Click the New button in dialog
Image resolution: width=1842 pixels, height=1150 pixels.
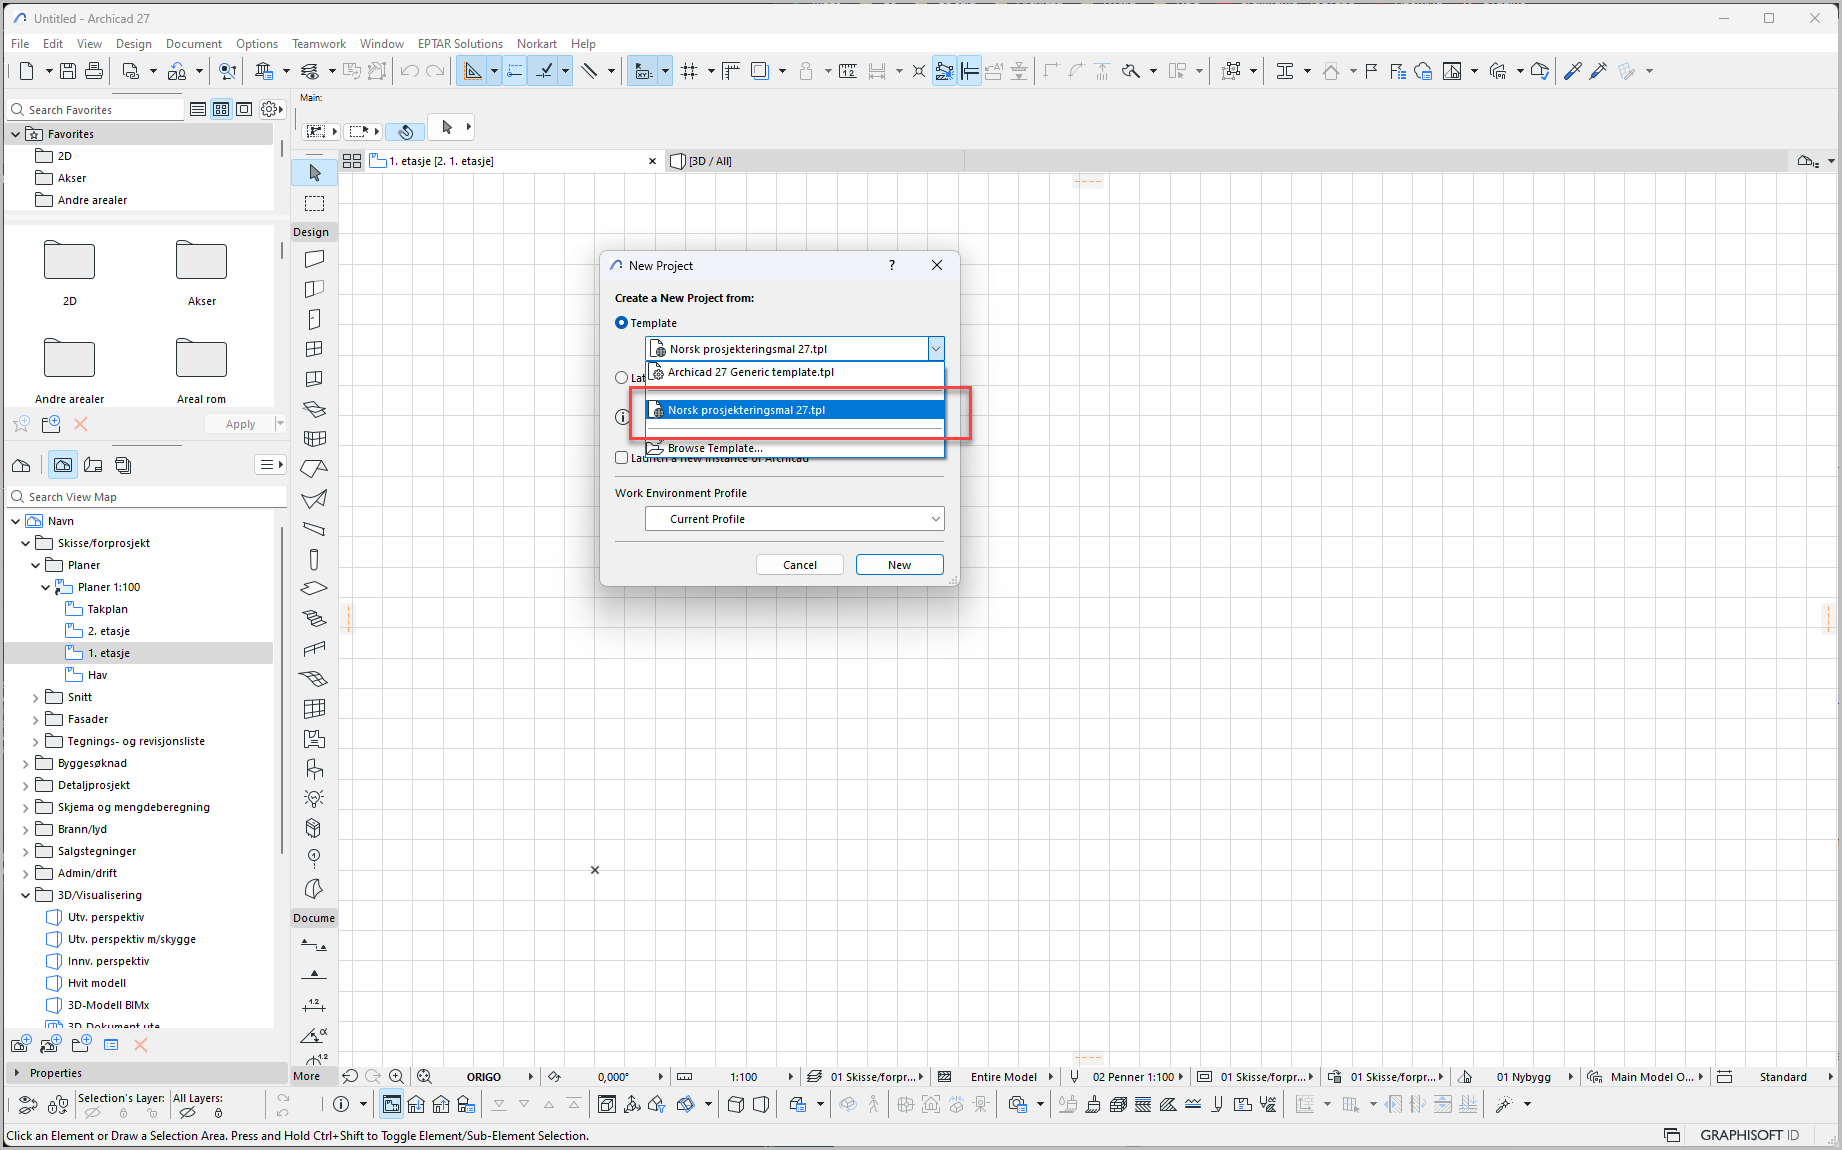click(899, 565)
